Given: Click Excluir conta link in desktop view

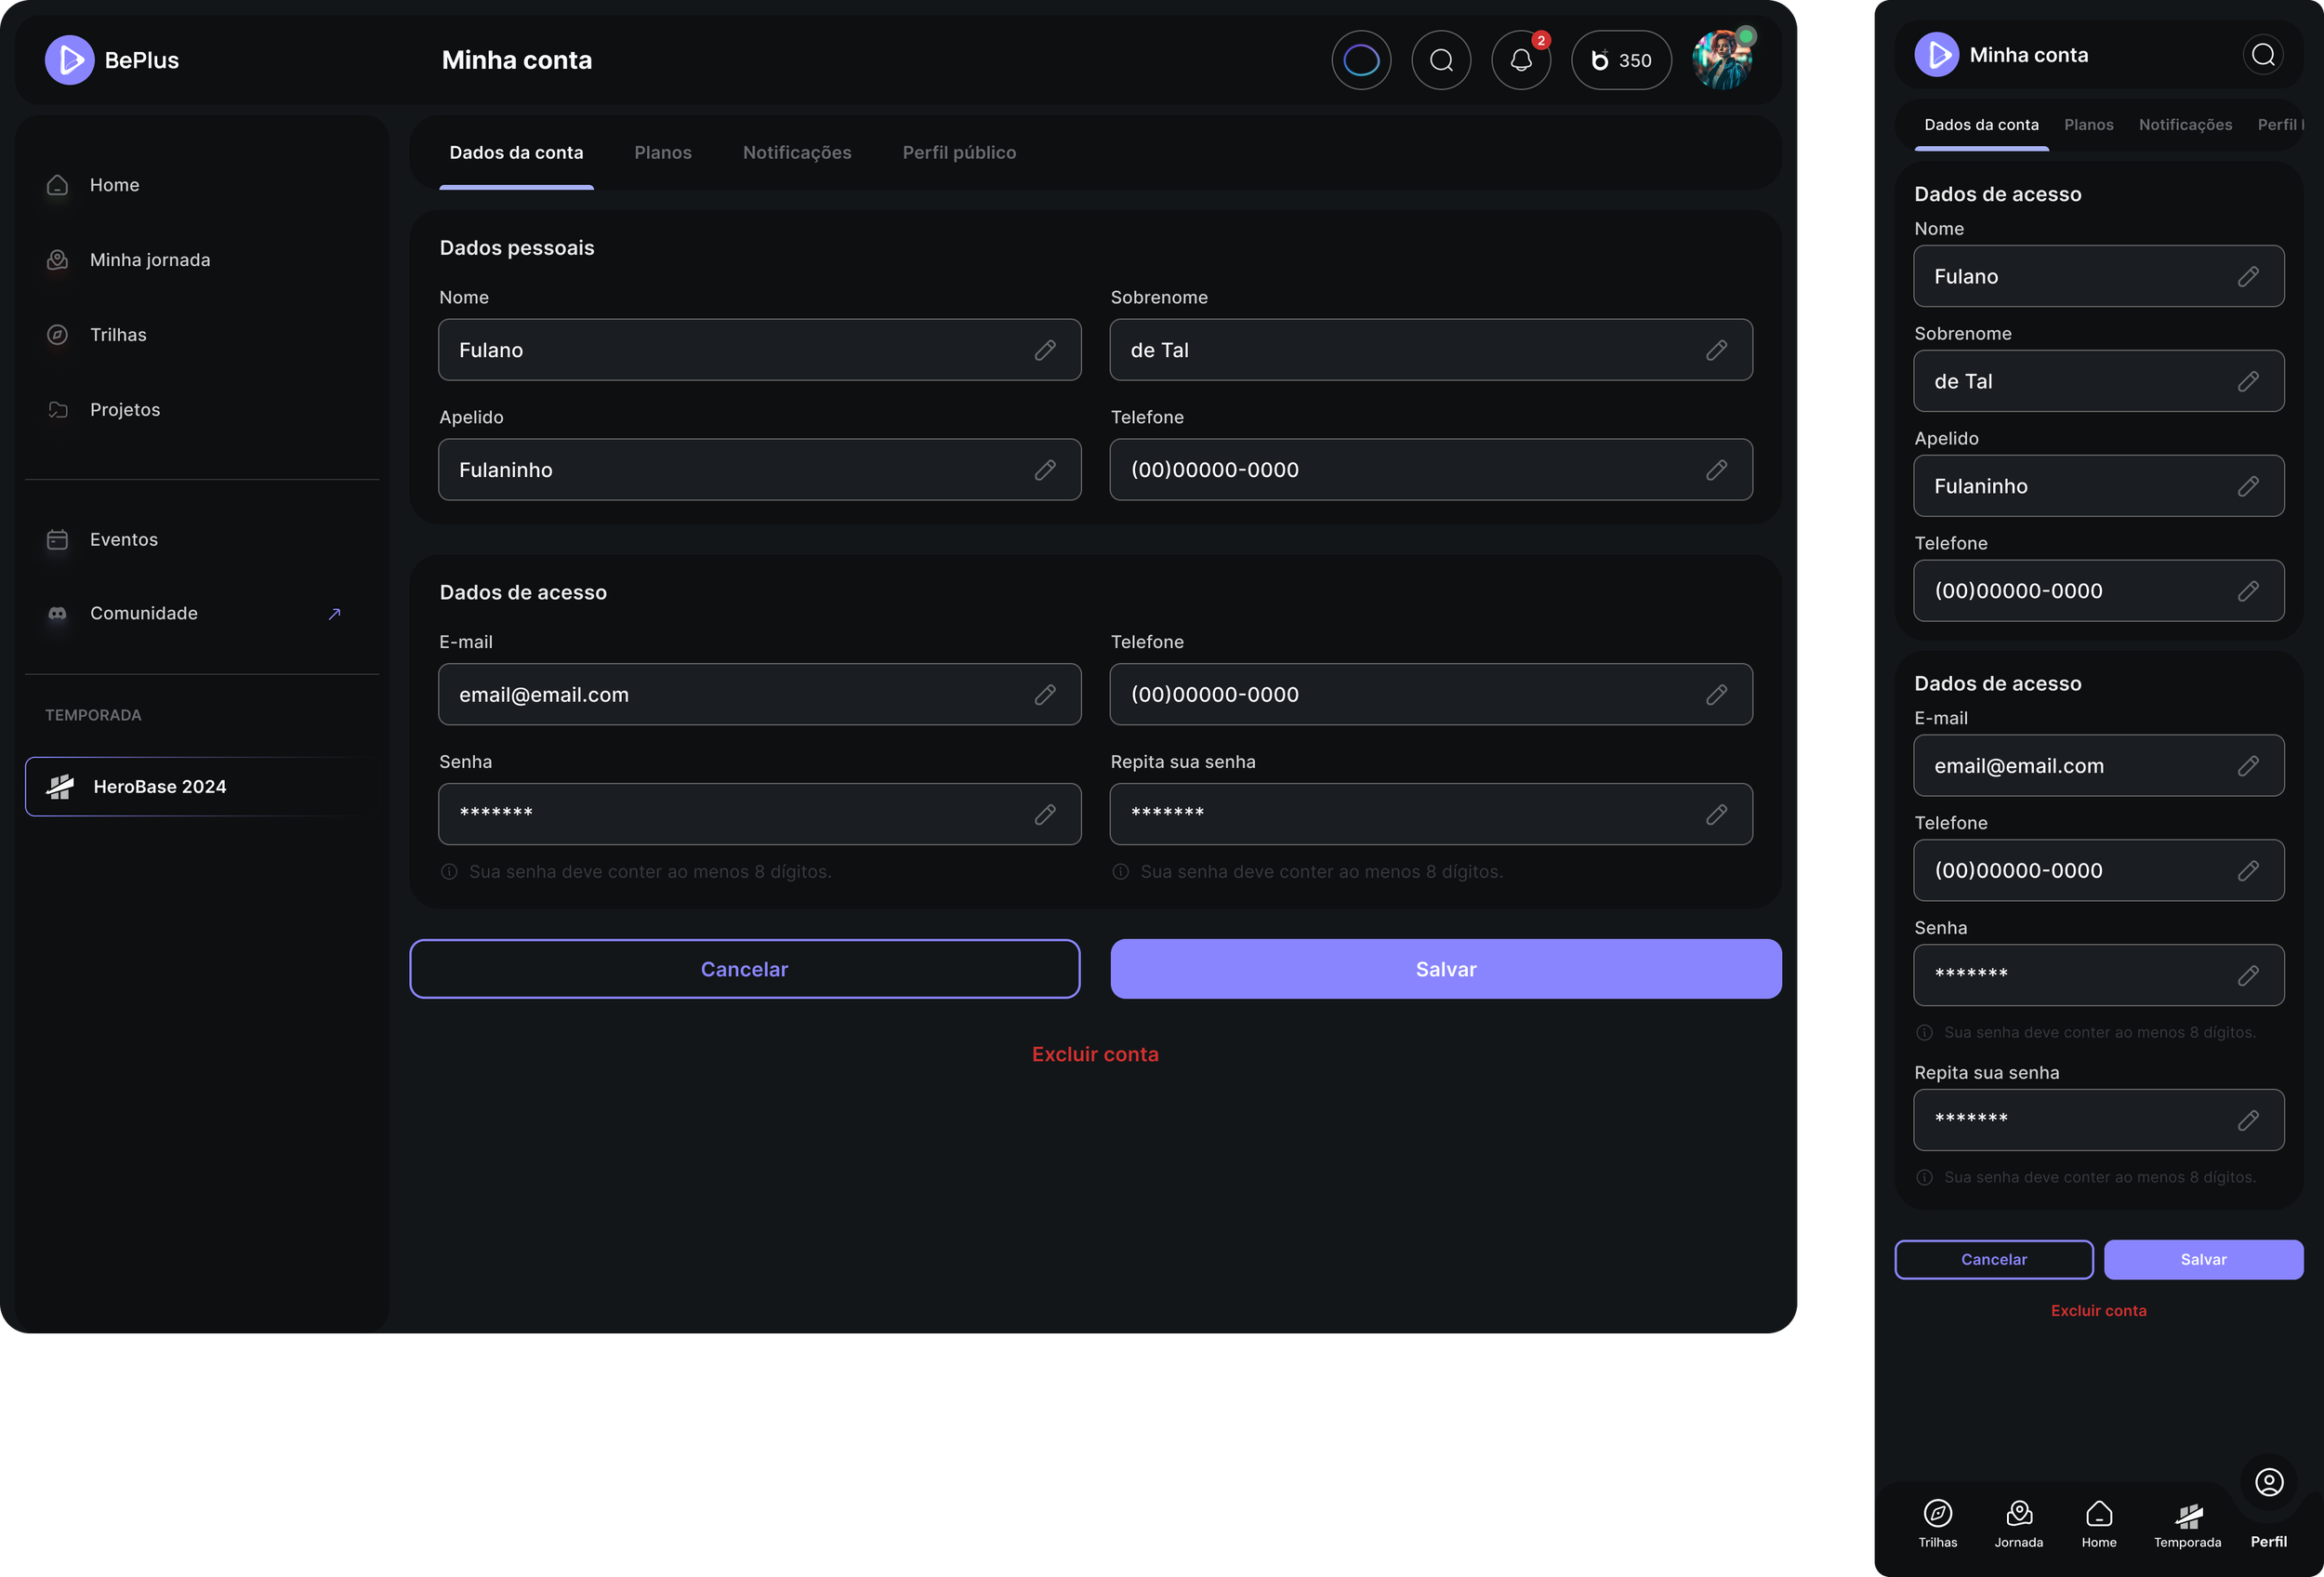Looking at the screenshot, I should pos(1095,1054).
